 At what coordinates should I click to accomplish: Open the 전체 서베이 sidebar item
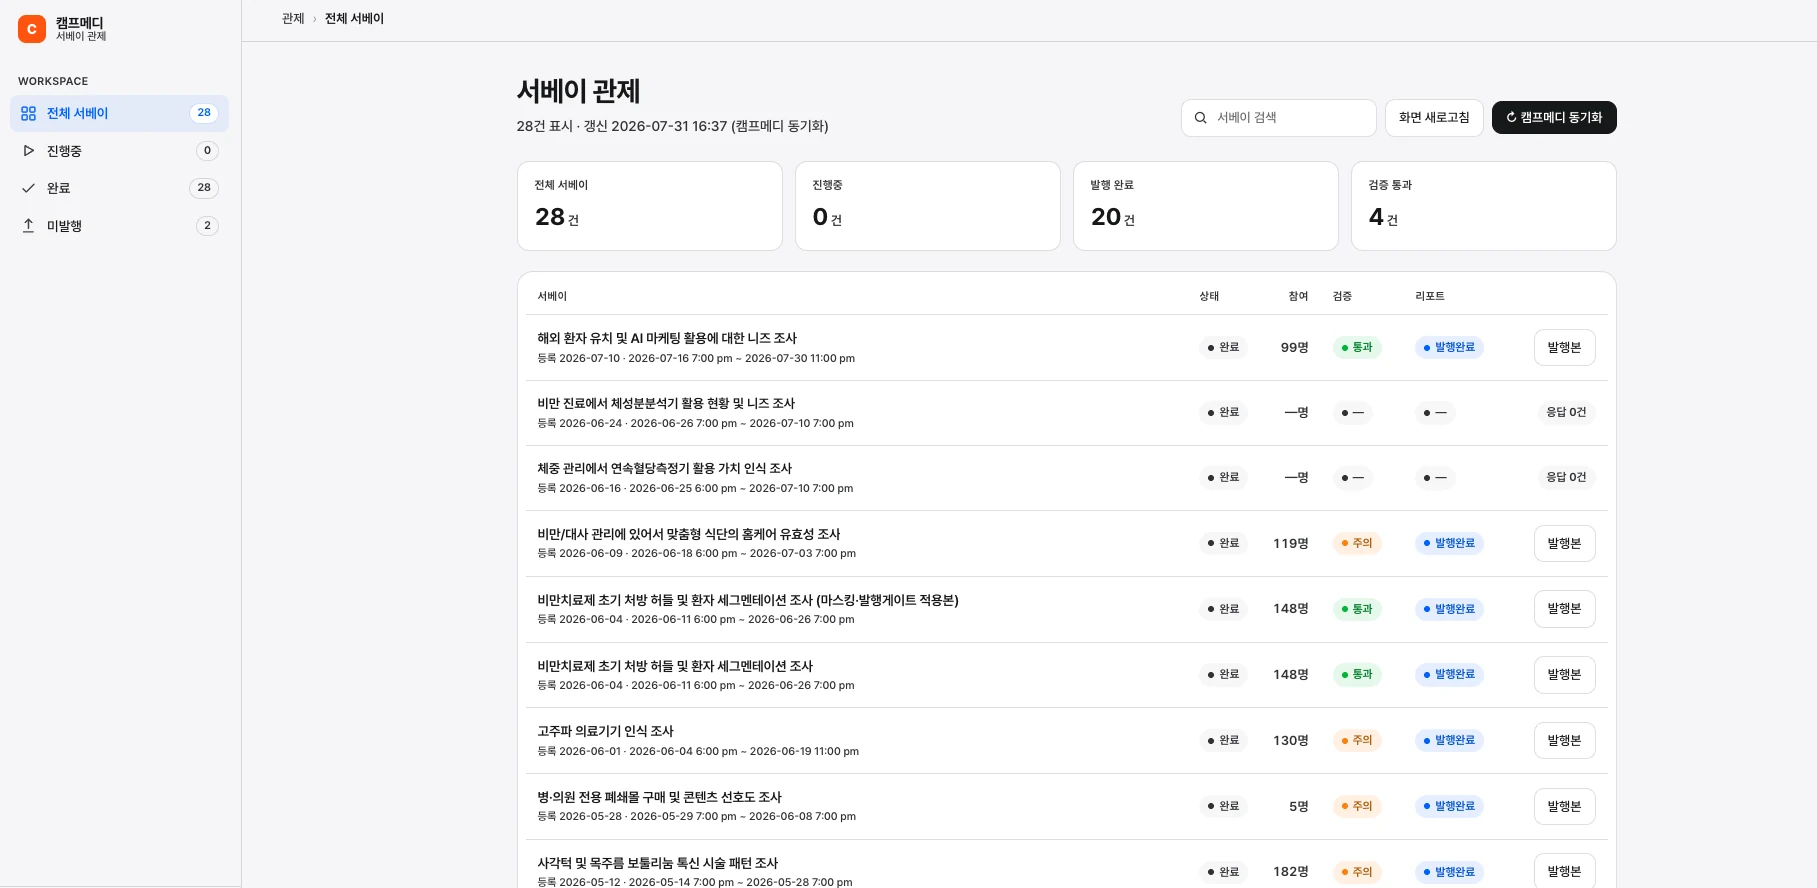pos(119,113)
